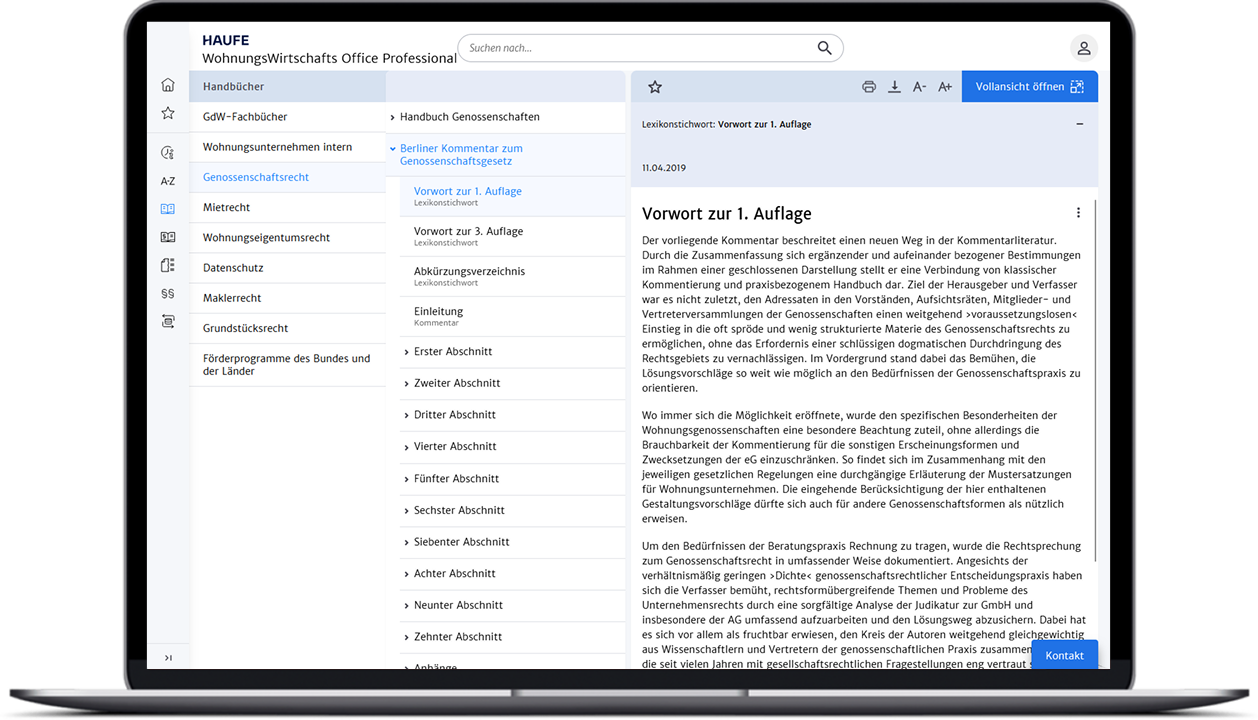
Task: Click the search magnifier icon
Action: [x=824, y=48]
